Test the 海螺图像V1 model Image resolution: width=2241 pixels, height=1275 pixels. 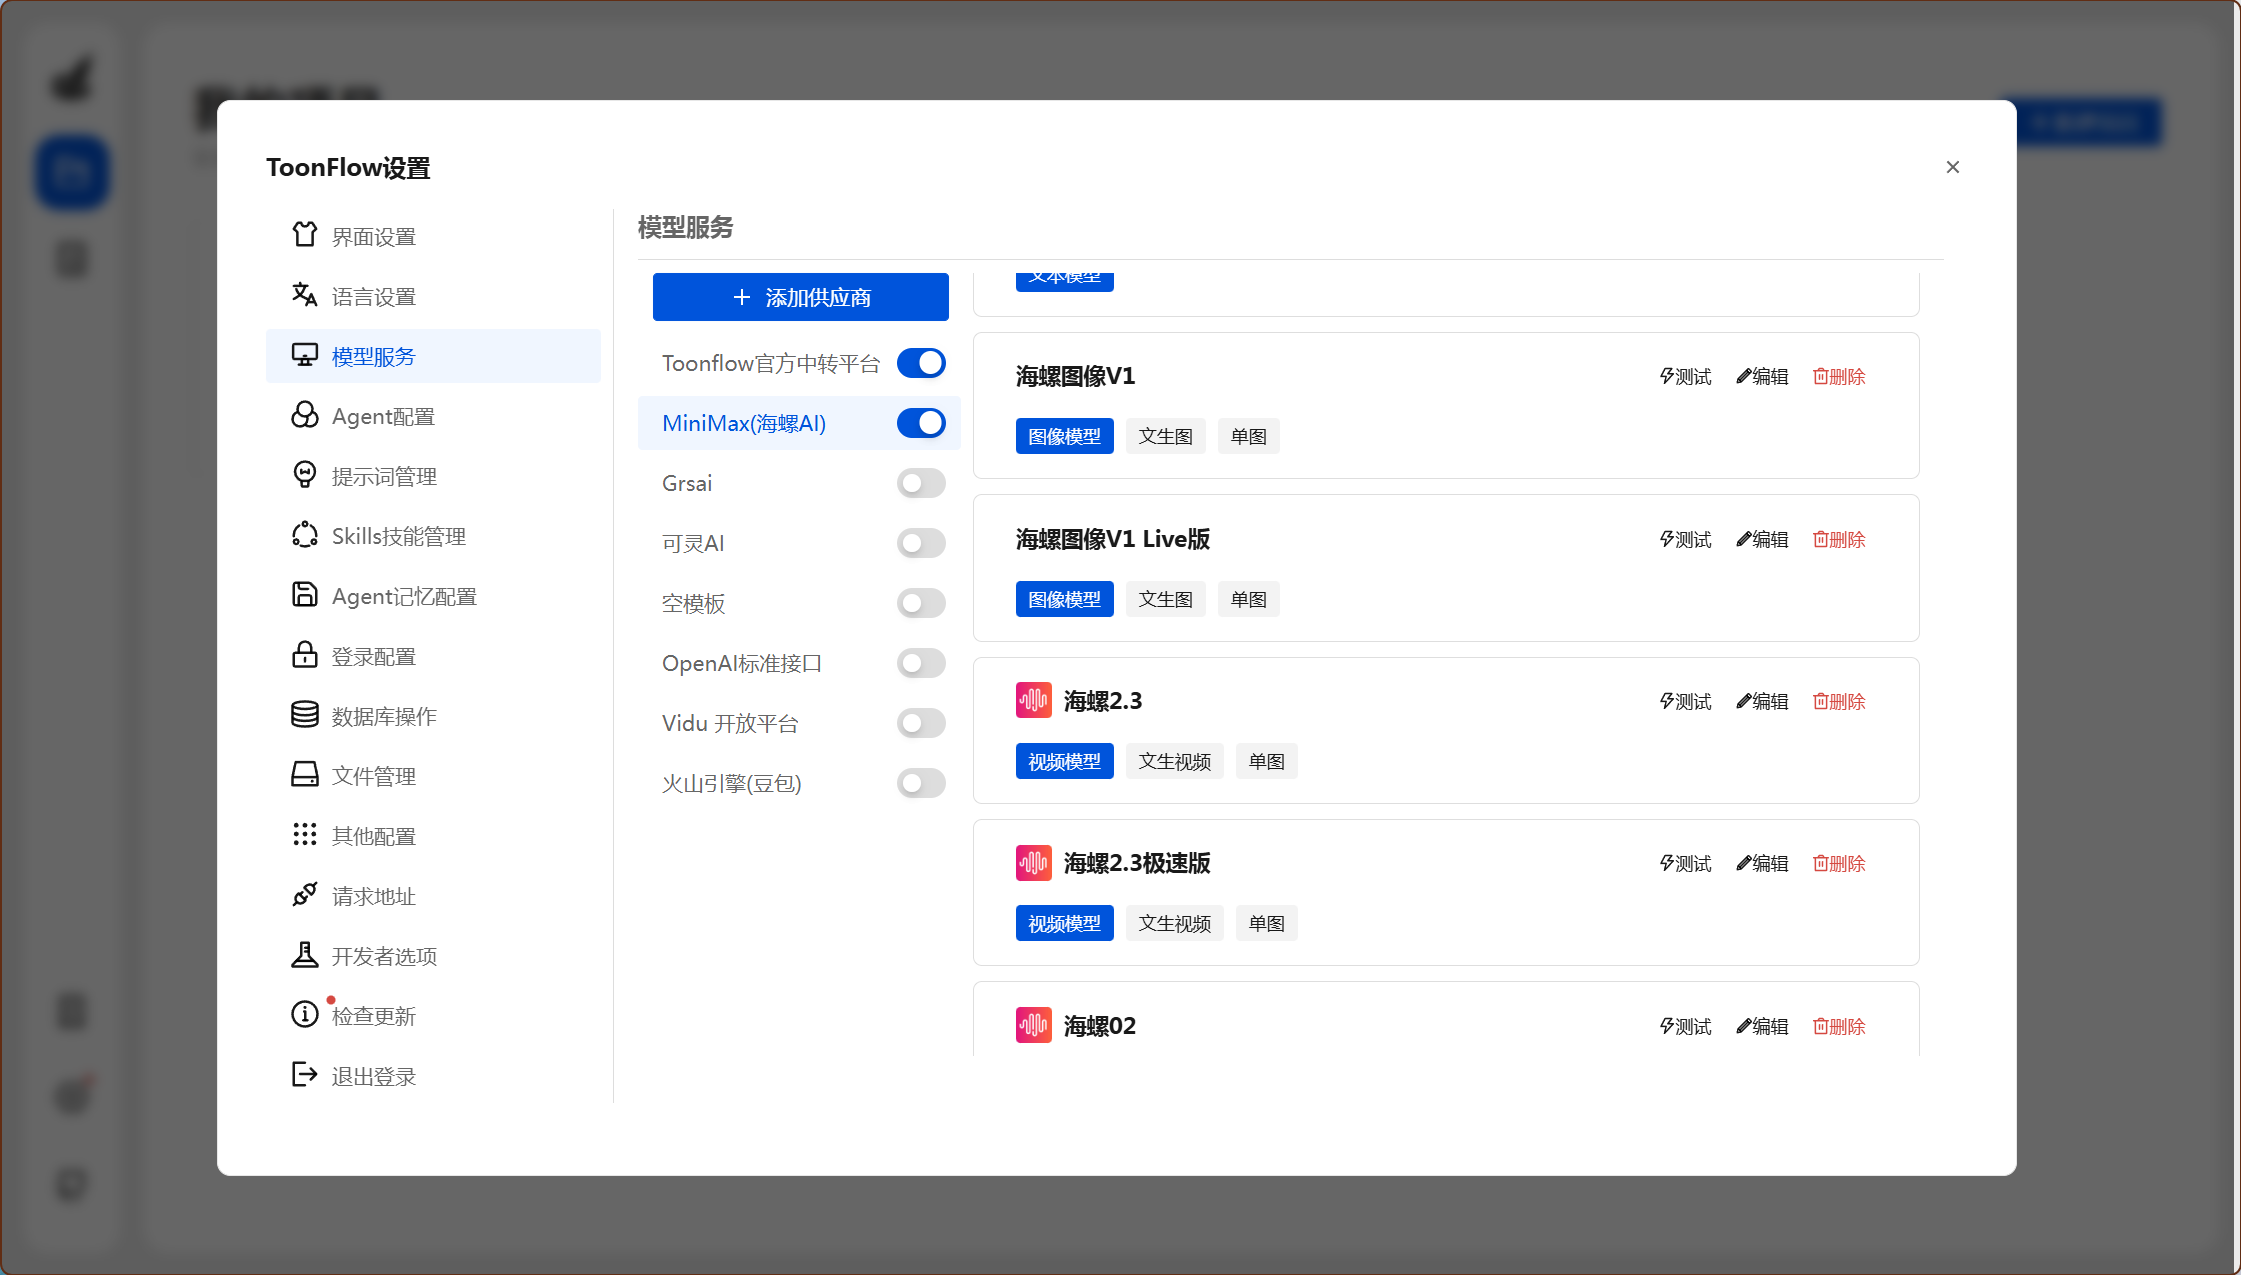pos(1685,377)
